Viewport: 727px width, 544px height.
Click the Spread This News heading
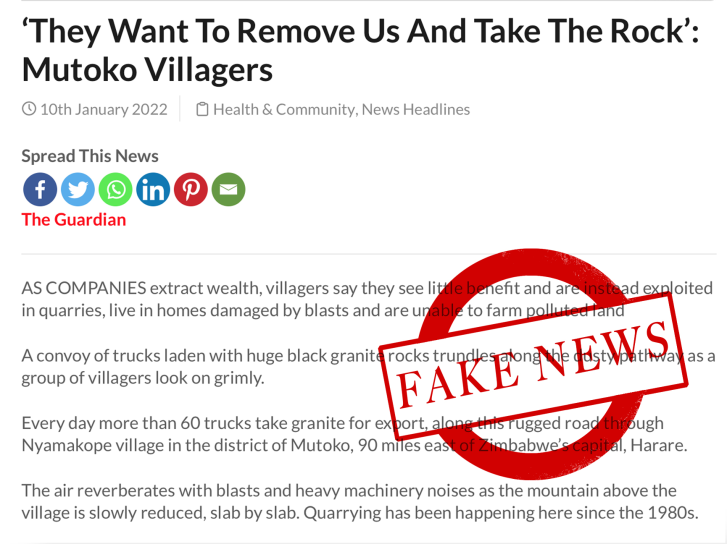[90, 156]
